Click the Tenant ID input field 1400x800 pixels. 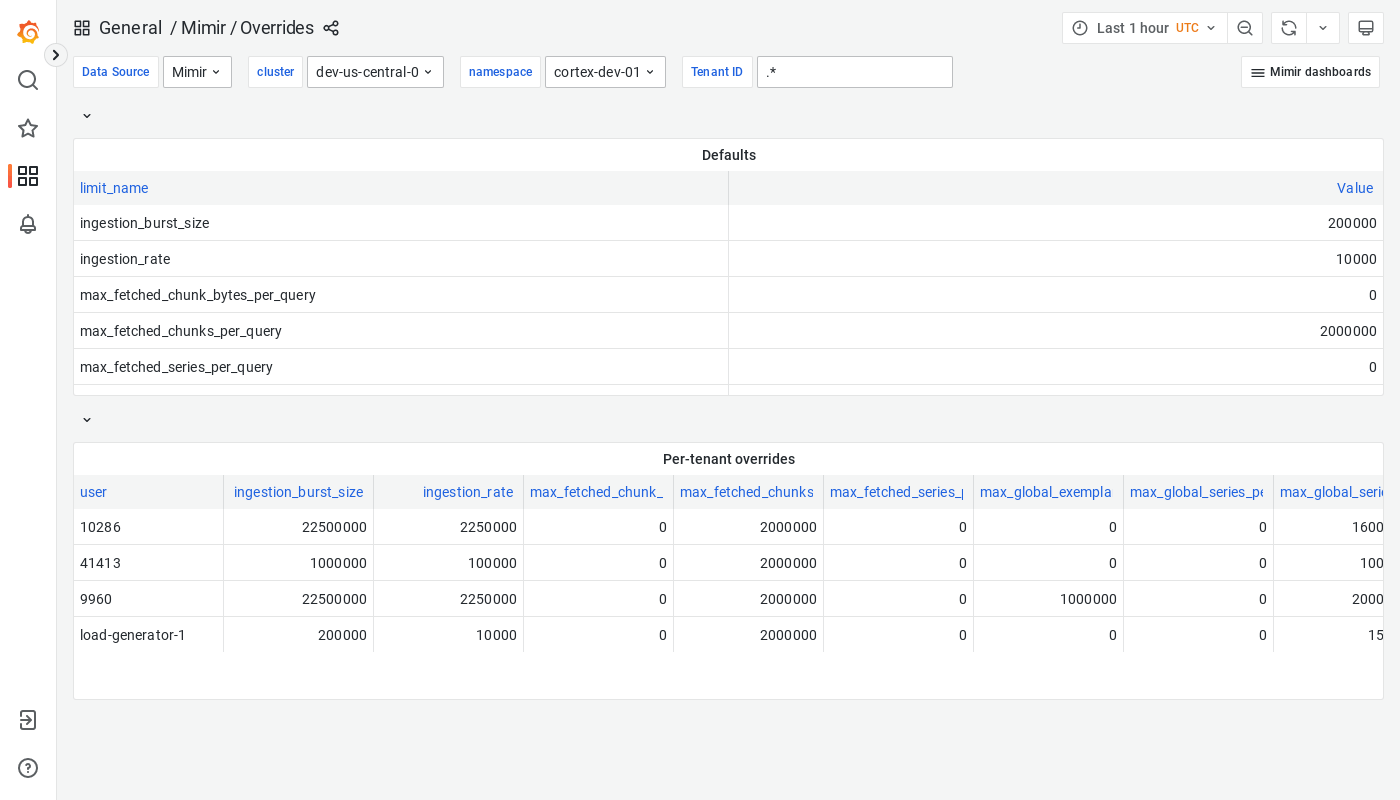854,71
